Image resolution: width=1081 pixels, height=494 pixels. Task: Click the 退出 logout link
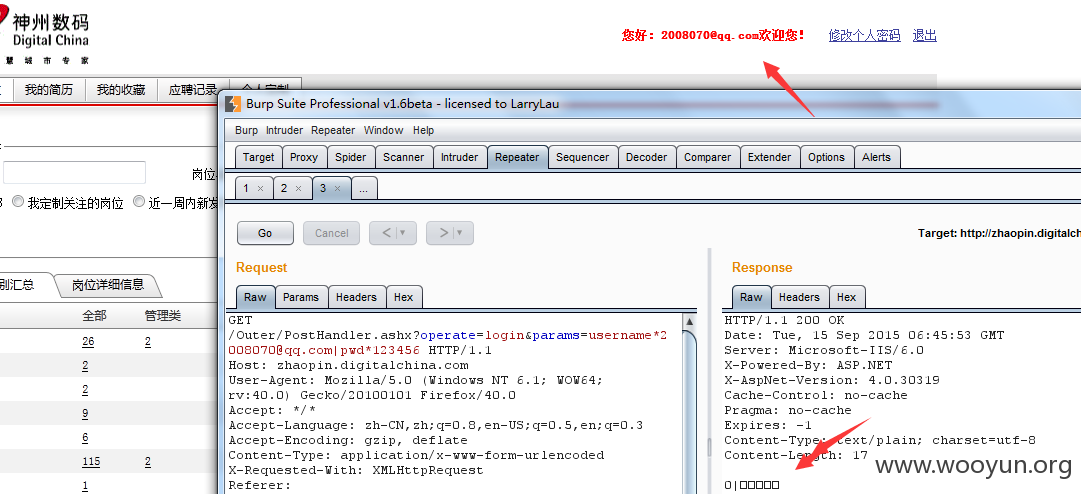click(x=925, y=36)
